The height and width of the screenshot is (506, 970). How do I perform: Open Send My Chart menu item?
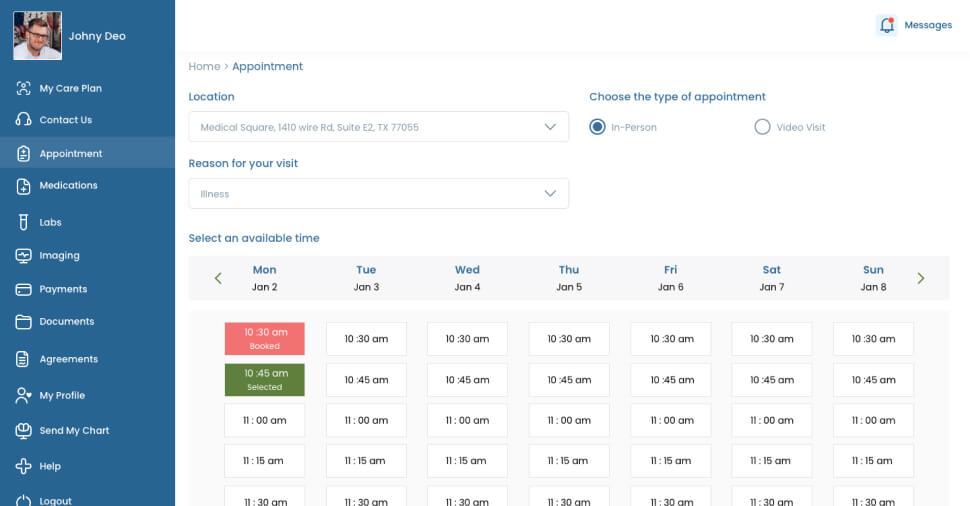pos(74,430)
